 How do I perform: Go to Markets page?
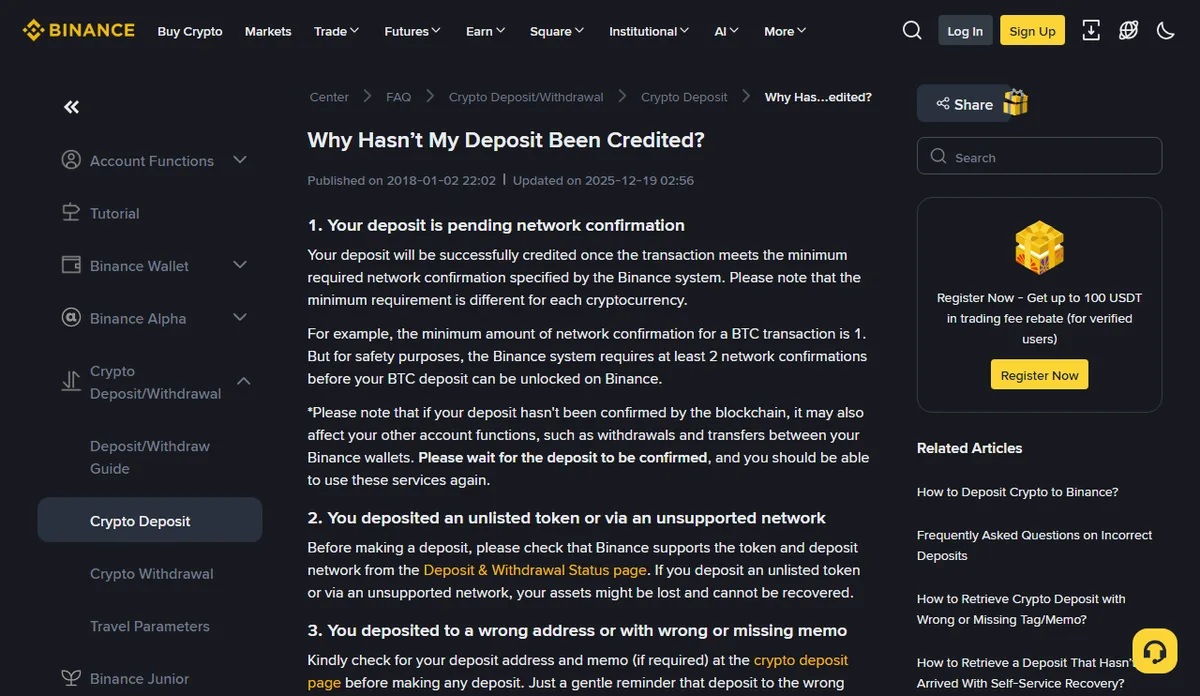268,31
